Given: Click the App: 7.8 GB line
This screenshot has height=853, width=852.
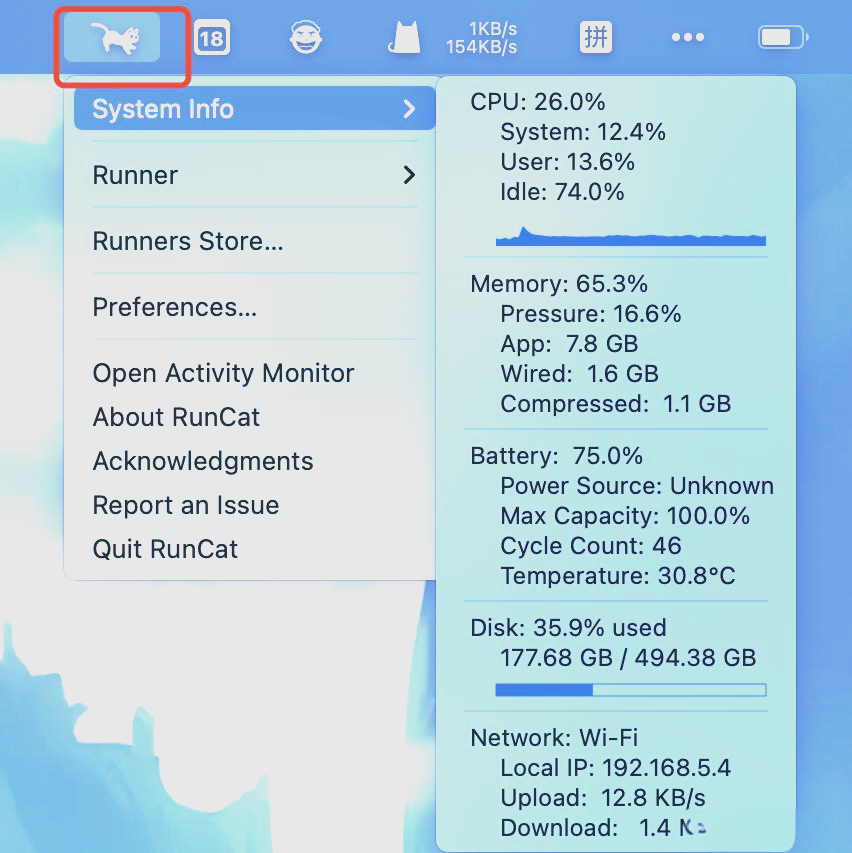Looking at the screenshot, I should coord(569,343).
